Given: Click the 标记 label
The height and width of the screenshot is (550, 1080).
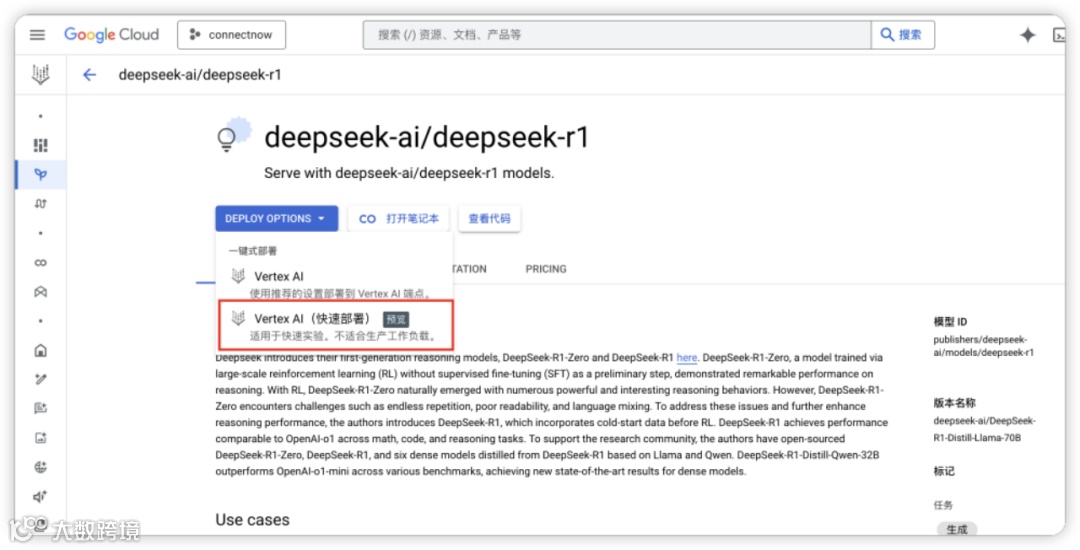Looking at the screenshot, I should point(944,472).
